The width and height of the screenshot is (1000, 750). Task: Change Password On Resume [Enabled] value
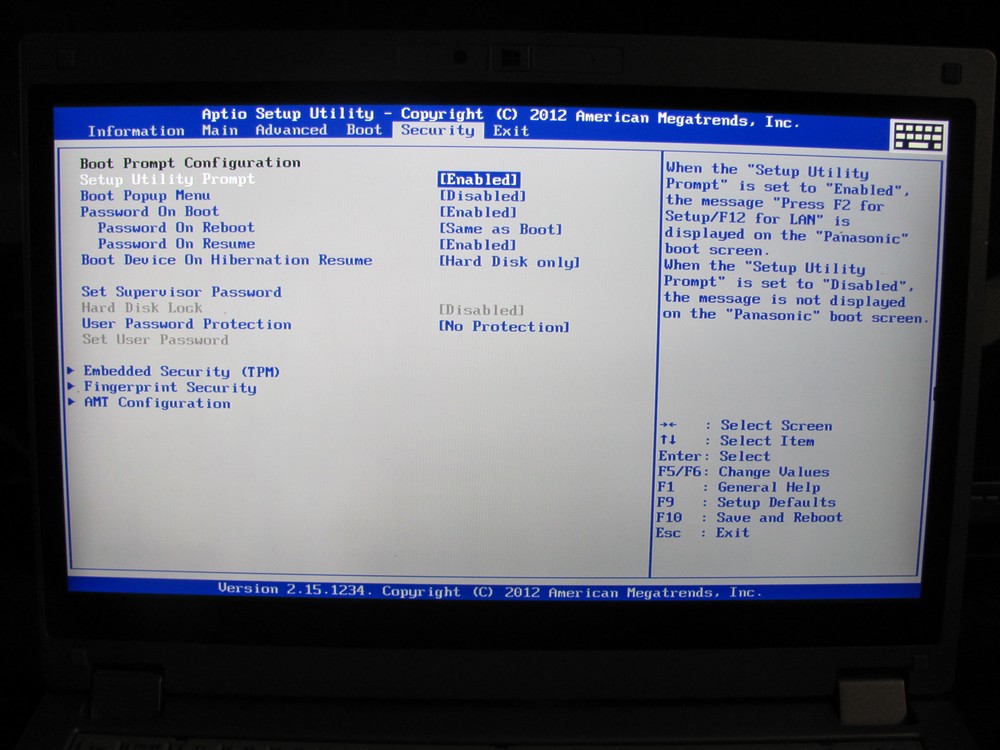[478, 244]
